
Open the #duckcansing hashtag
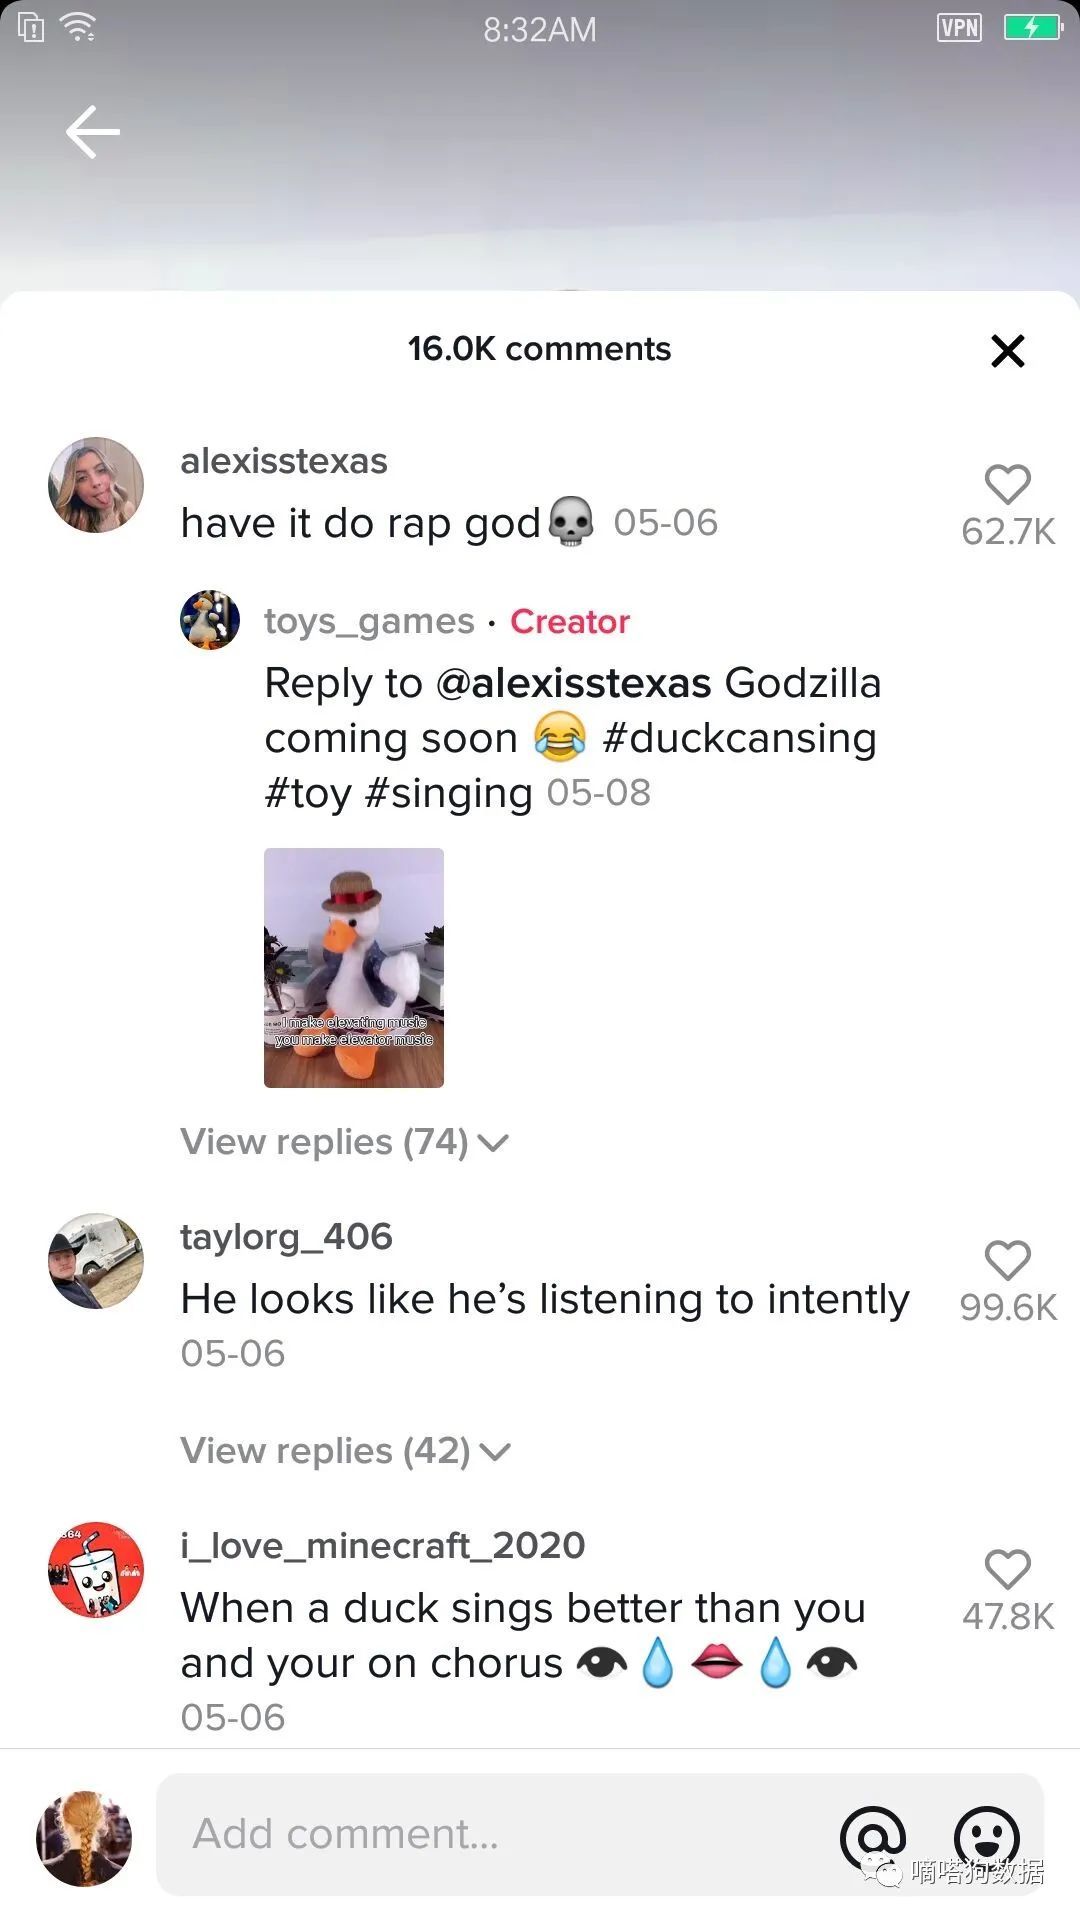(x=740, y=738)
